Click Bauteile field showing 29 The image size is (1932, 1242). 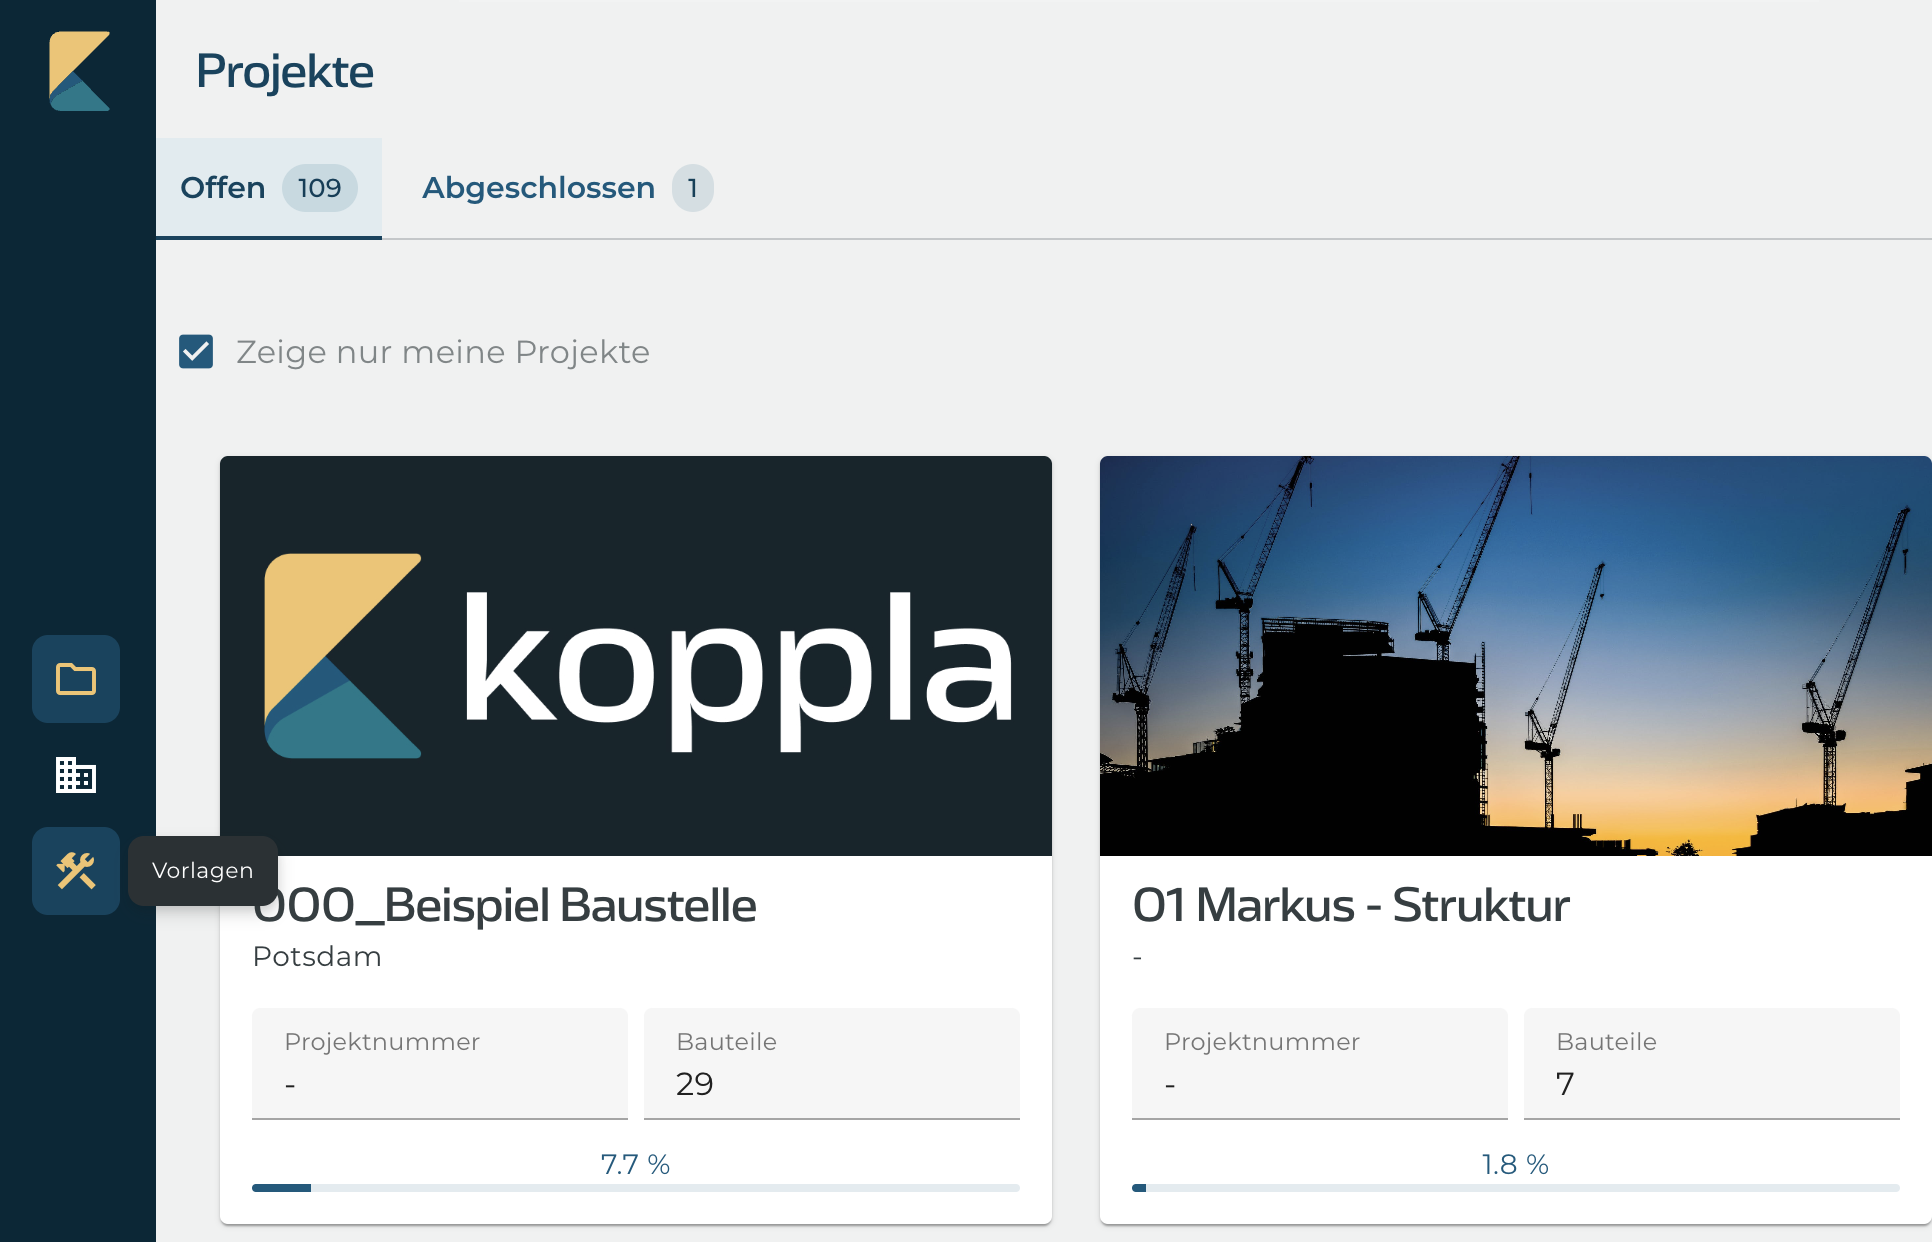832,1064
